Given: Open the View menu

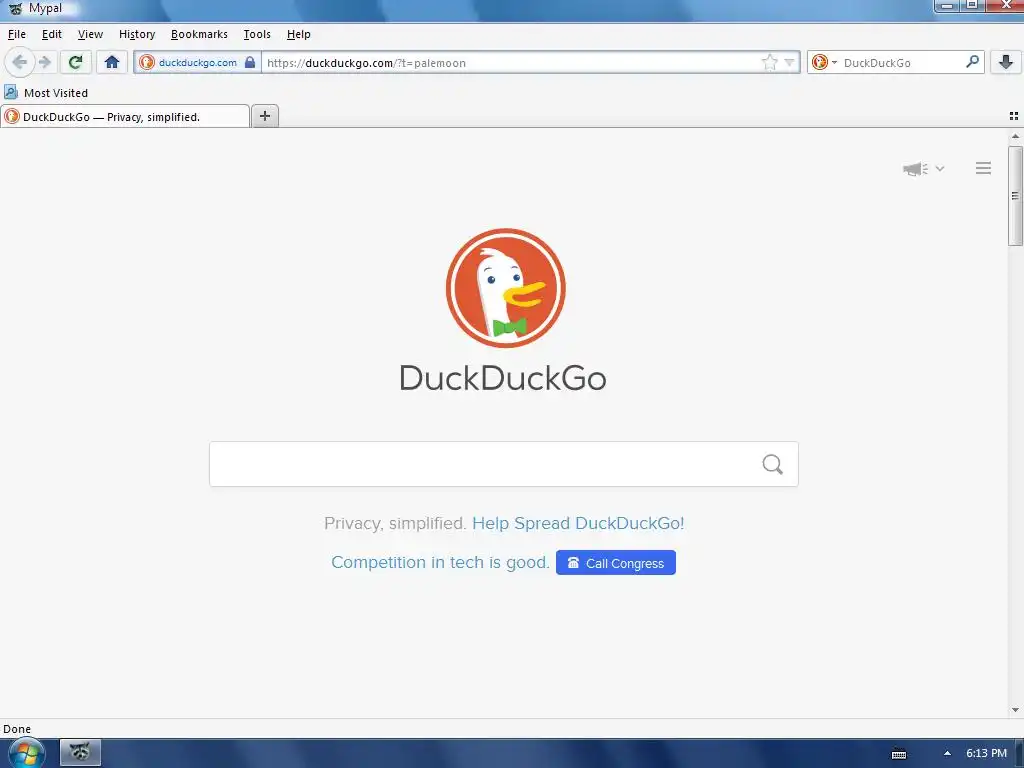Looking at the screenshot, I should click(x=90, y=34).
